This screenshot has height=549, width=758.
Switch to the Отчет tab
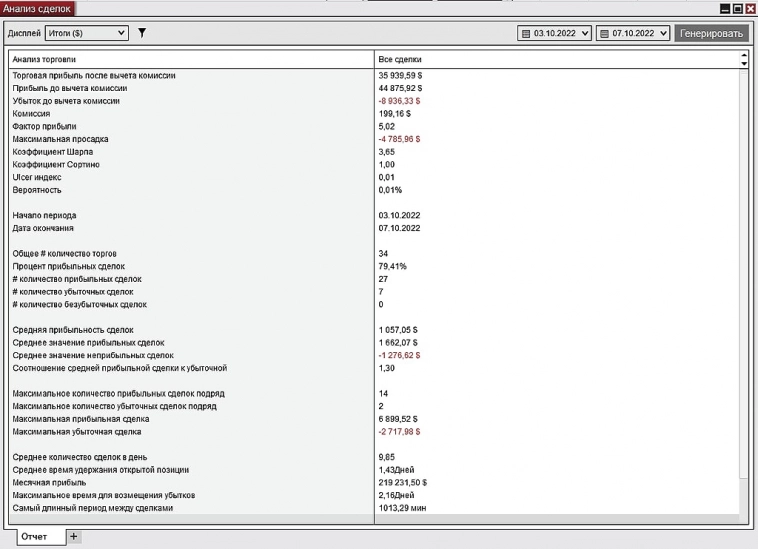pyautogui.click(x=34, y=537)
